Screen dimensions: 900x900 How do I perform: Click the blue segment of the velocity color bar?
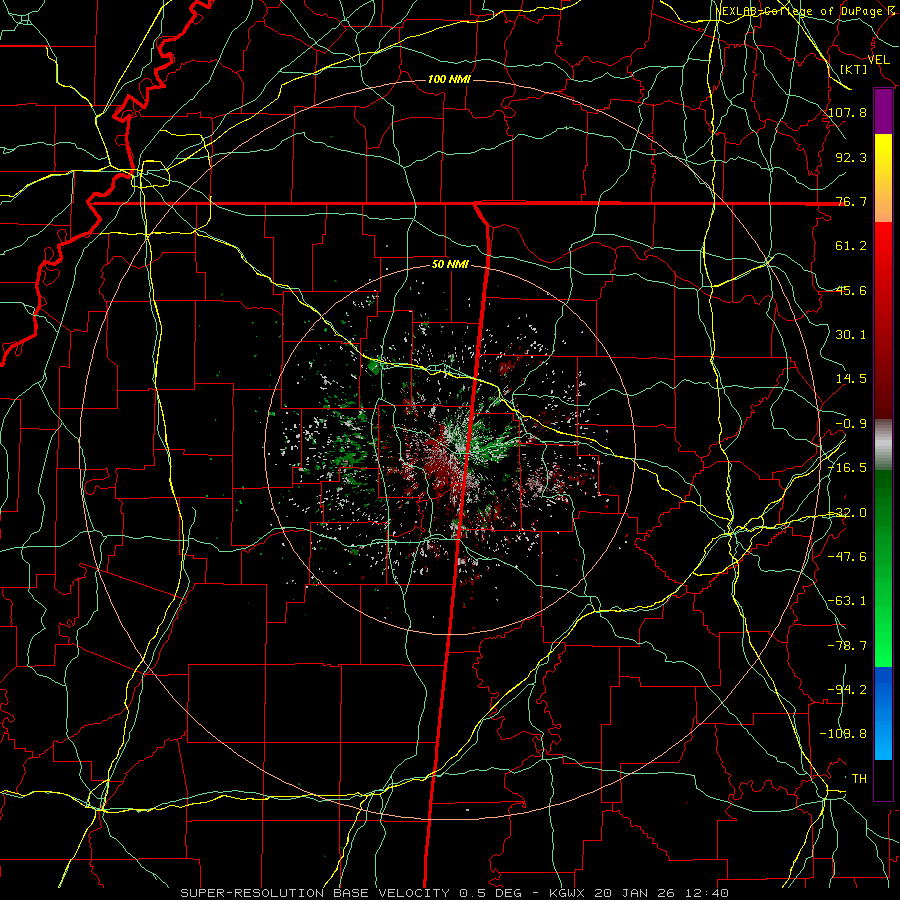click(x=883, y=713)
